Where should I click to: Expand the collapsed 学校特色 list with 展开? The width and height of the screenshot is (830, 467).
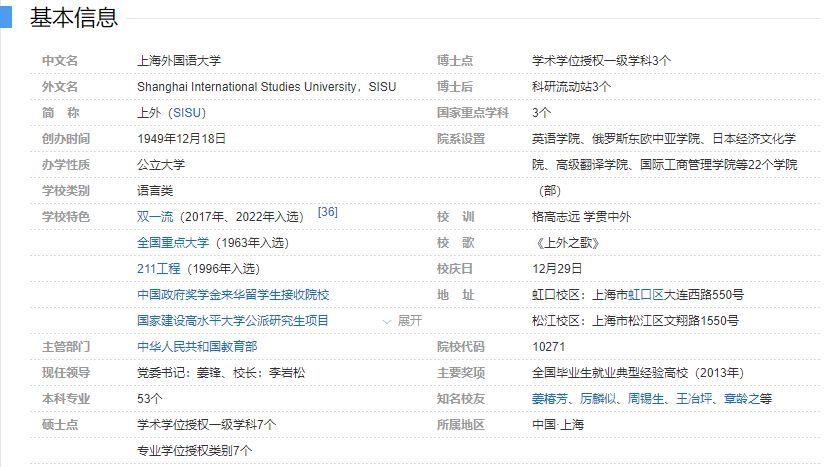coord(409,321)
